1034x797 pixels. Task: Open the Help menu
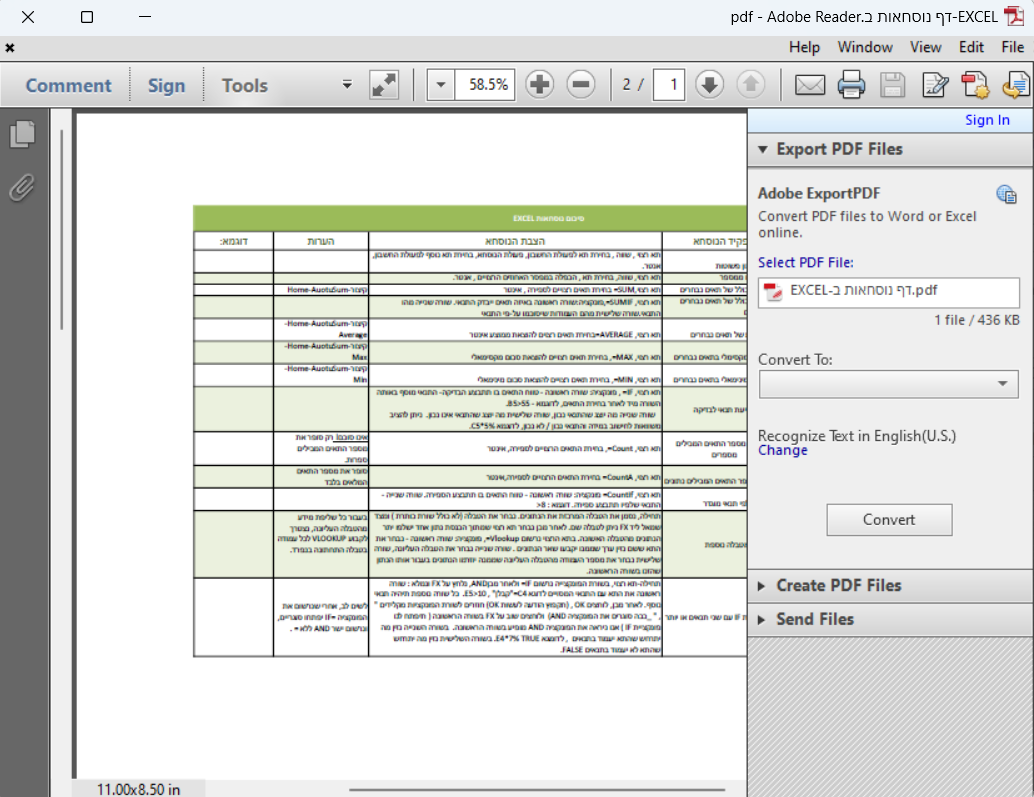coord(804,47)
